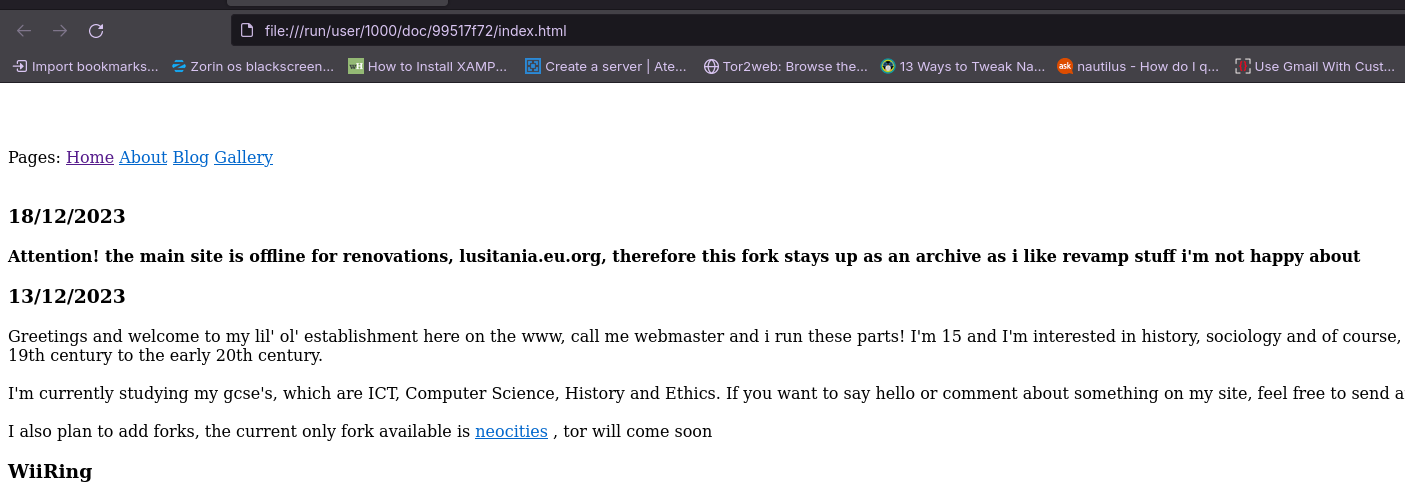Open the nautilus askubuntu bookmark

(1139, 67)
